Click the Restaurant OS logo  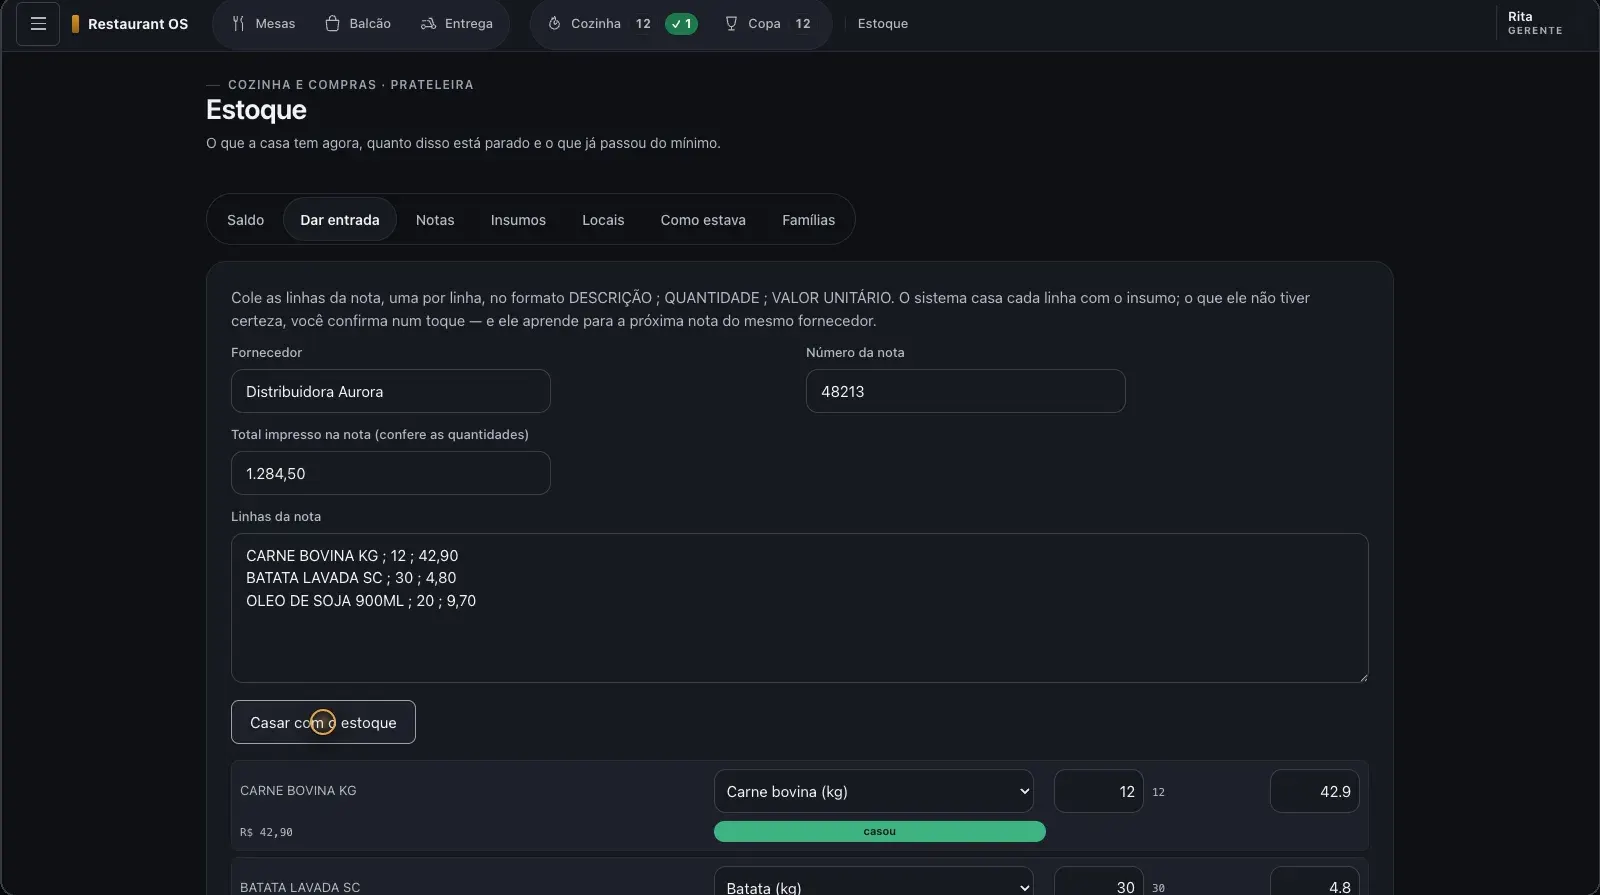[130, 24]
